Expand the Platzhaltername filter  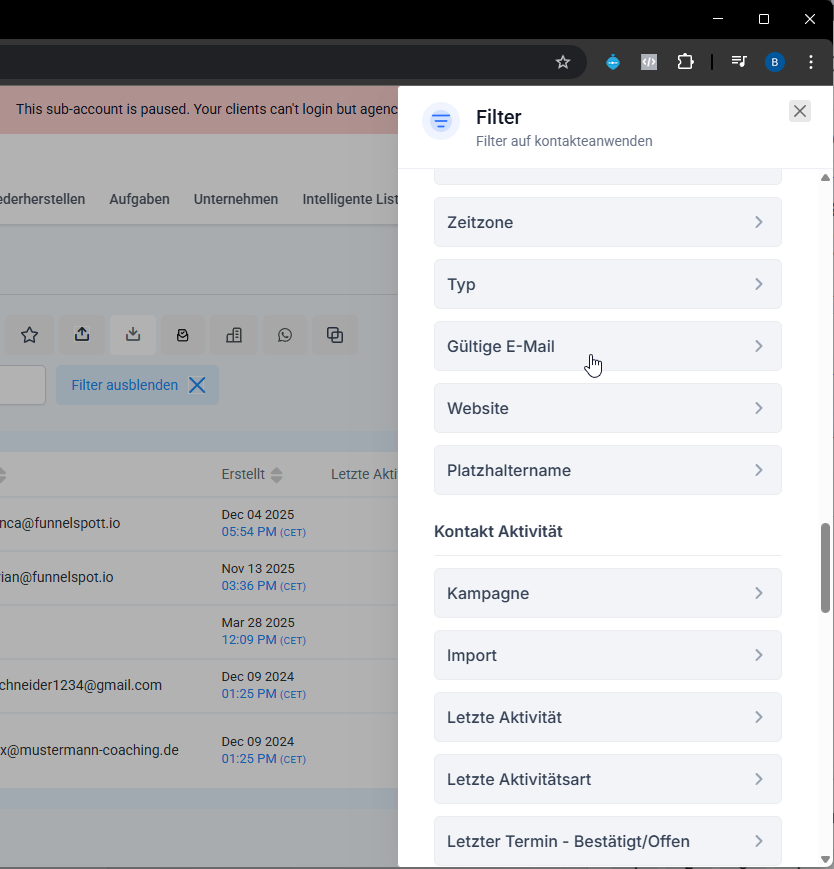(x=608, y=471)
